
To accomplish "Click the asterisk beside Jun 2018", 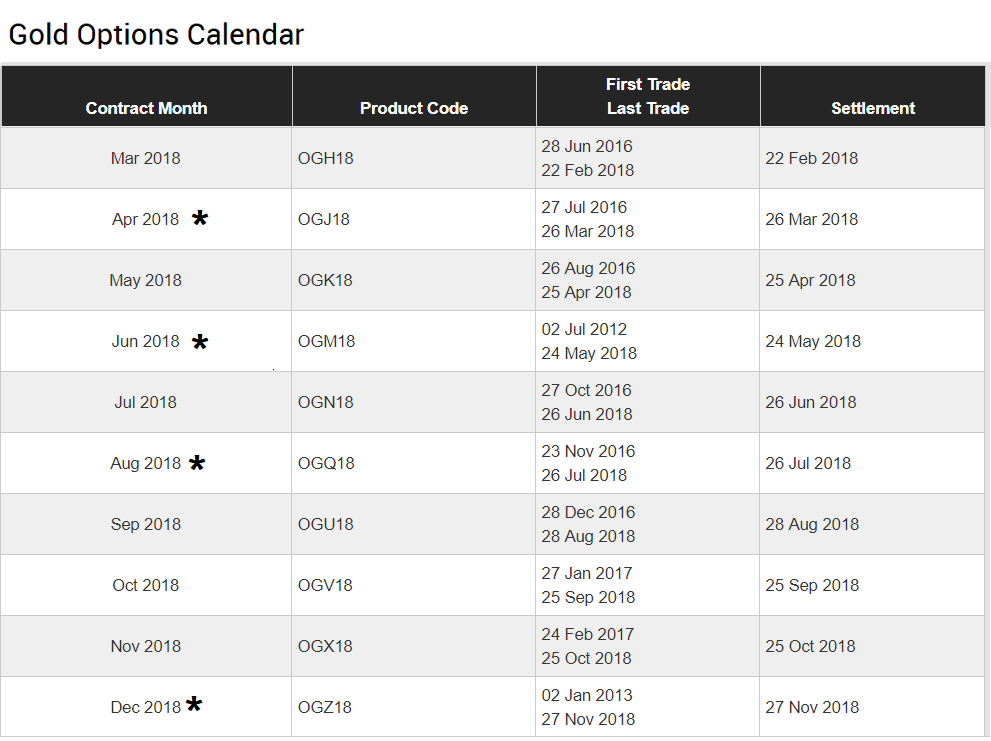I will [200, 342].
